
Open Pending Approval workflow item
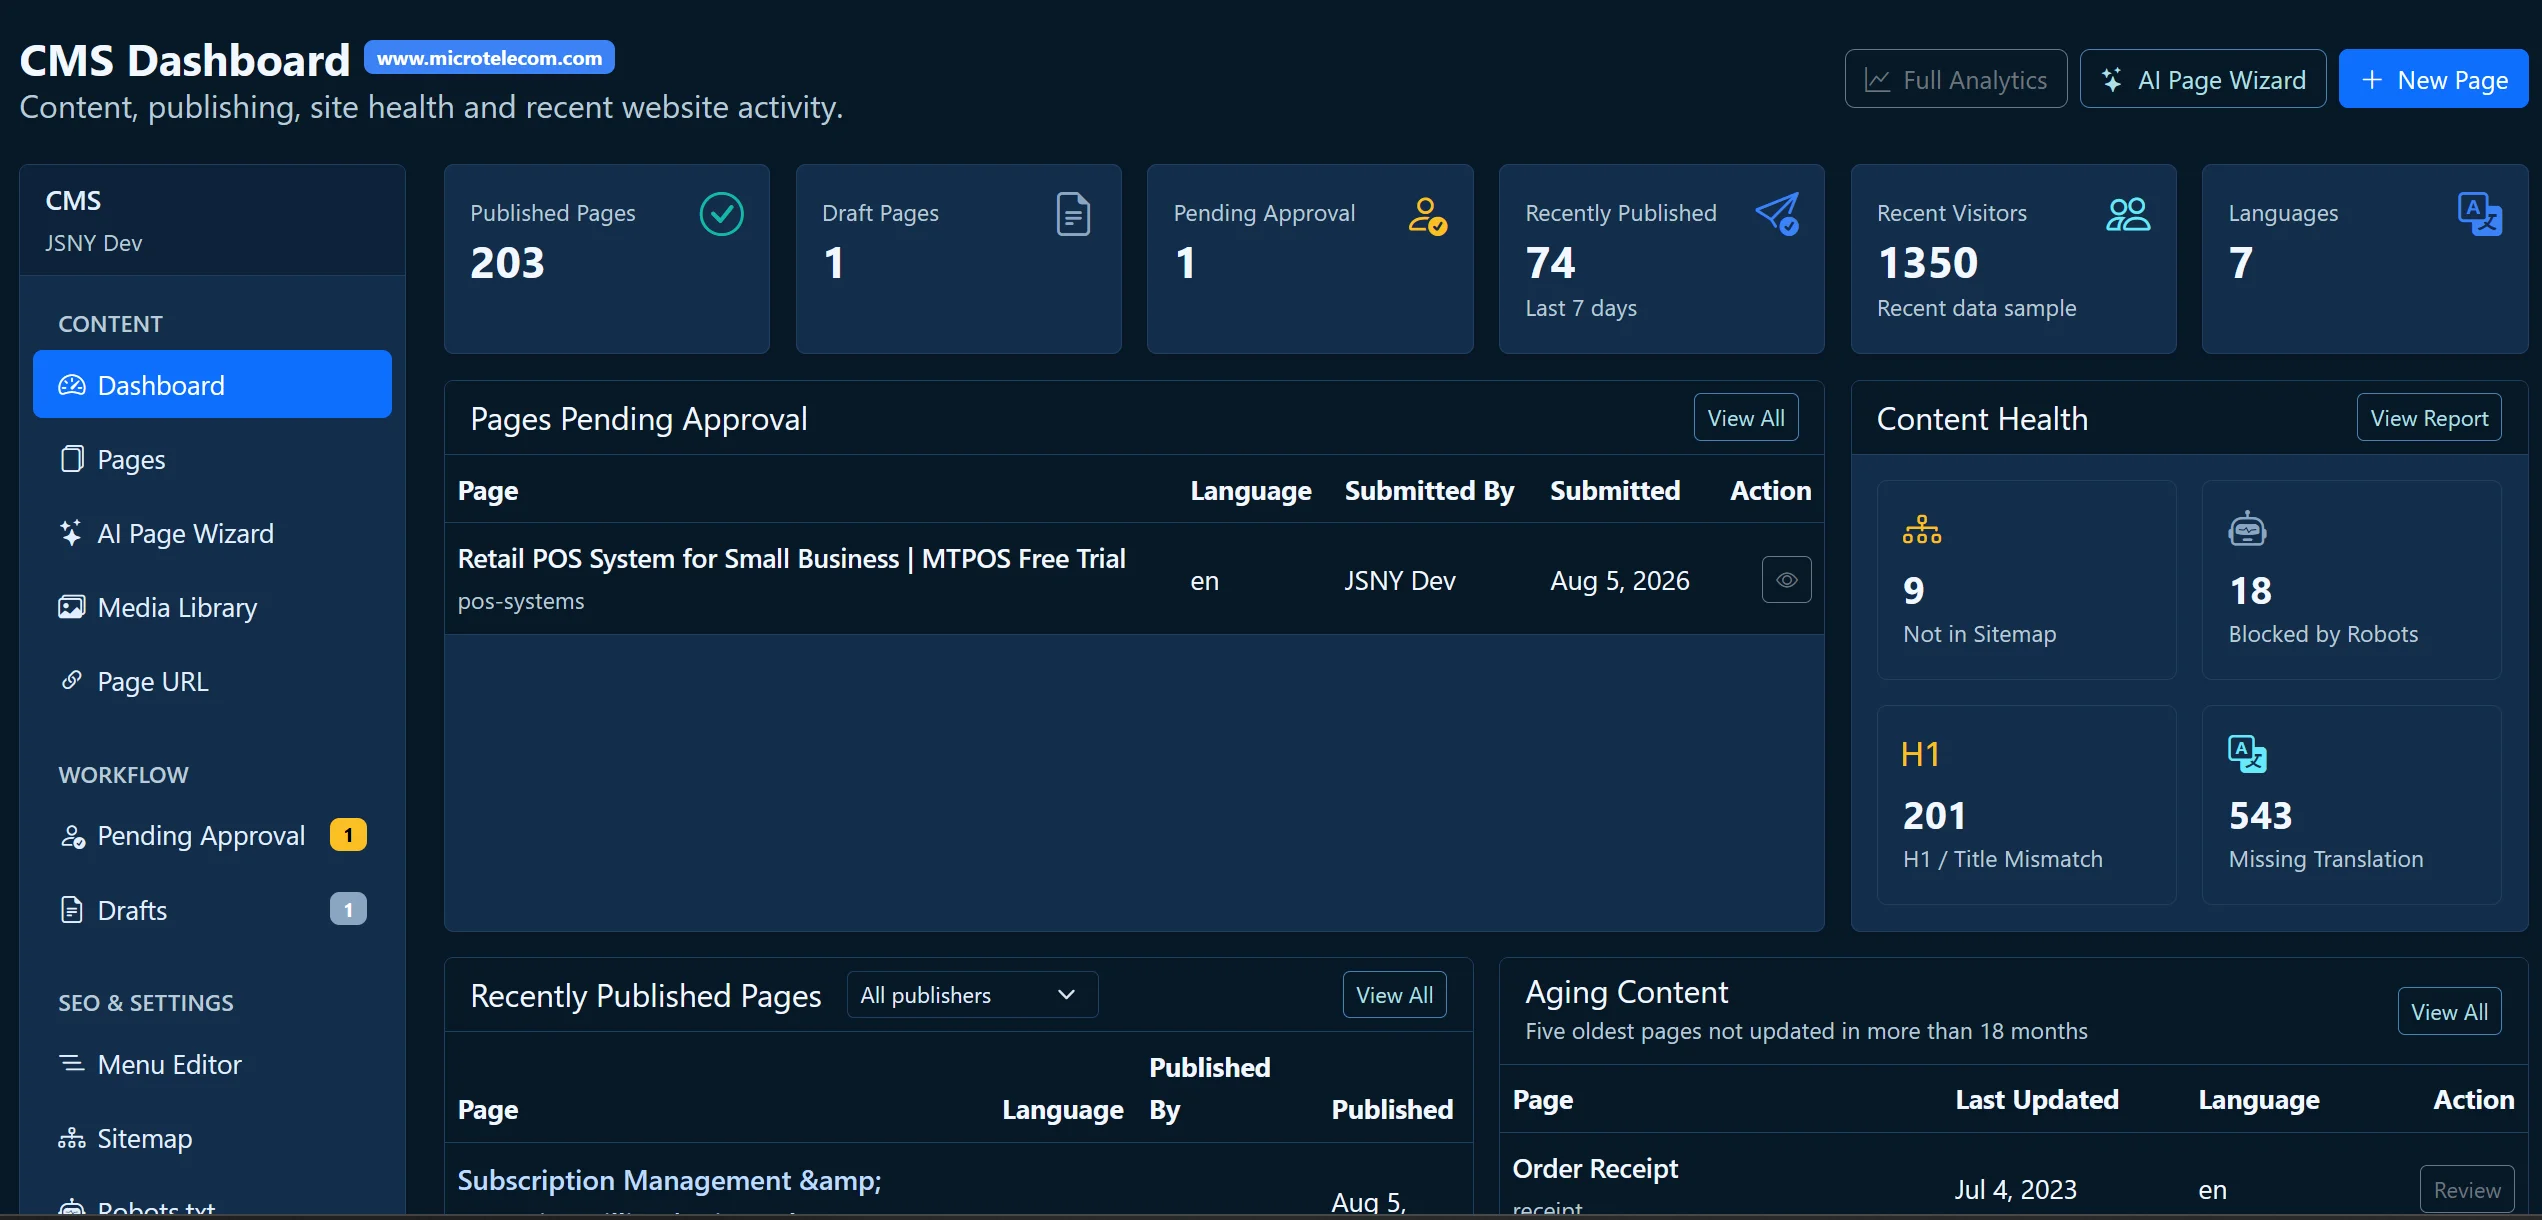212,835
